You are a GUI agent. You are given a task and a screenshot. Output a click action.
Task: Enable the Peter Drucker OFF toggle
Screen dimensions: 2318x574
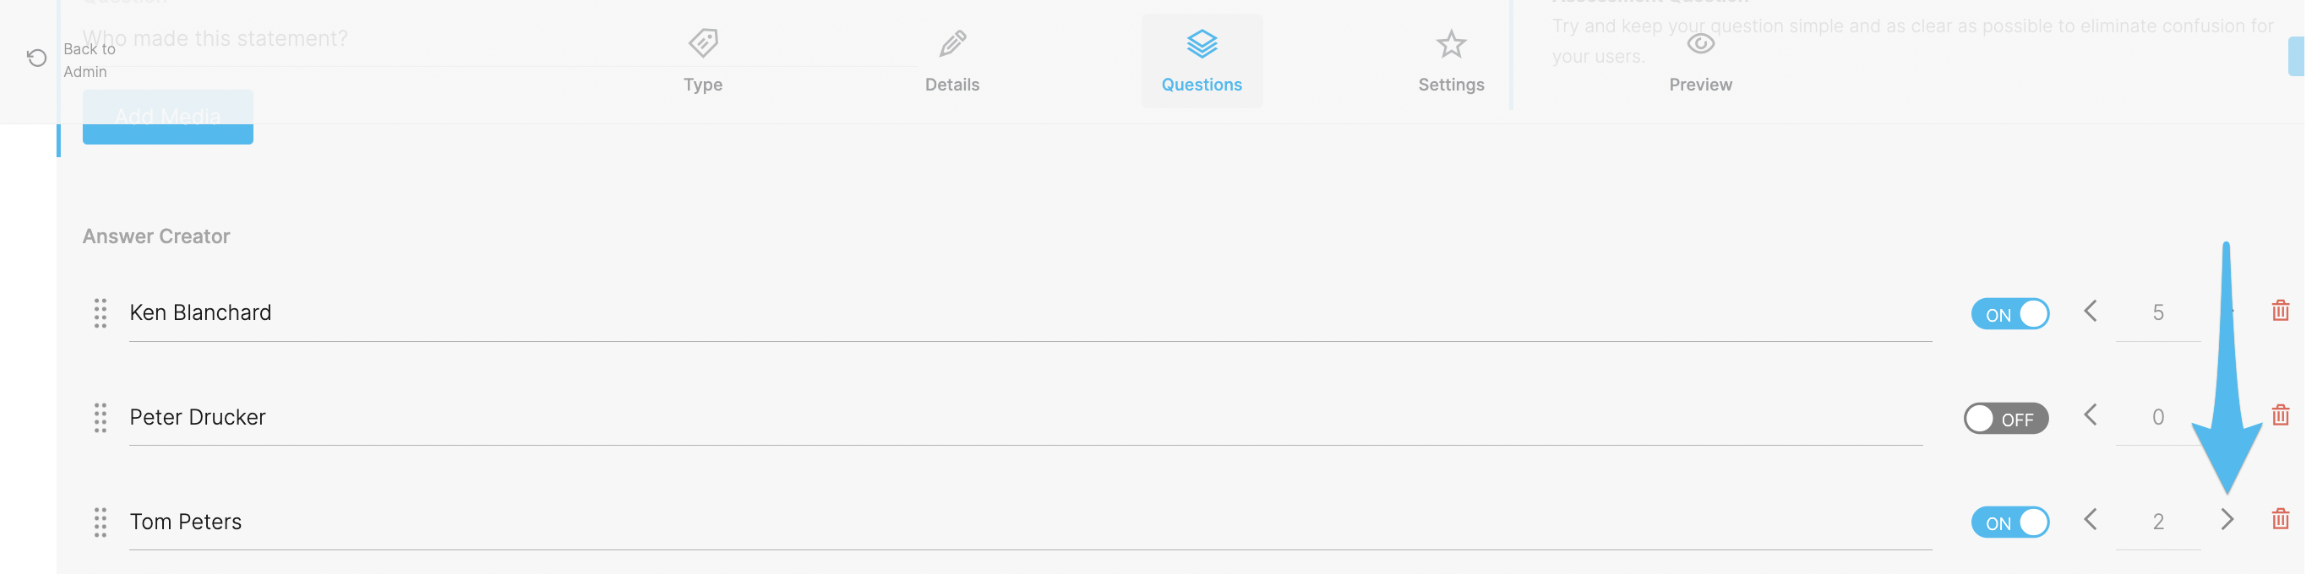tap(2006, 418)
